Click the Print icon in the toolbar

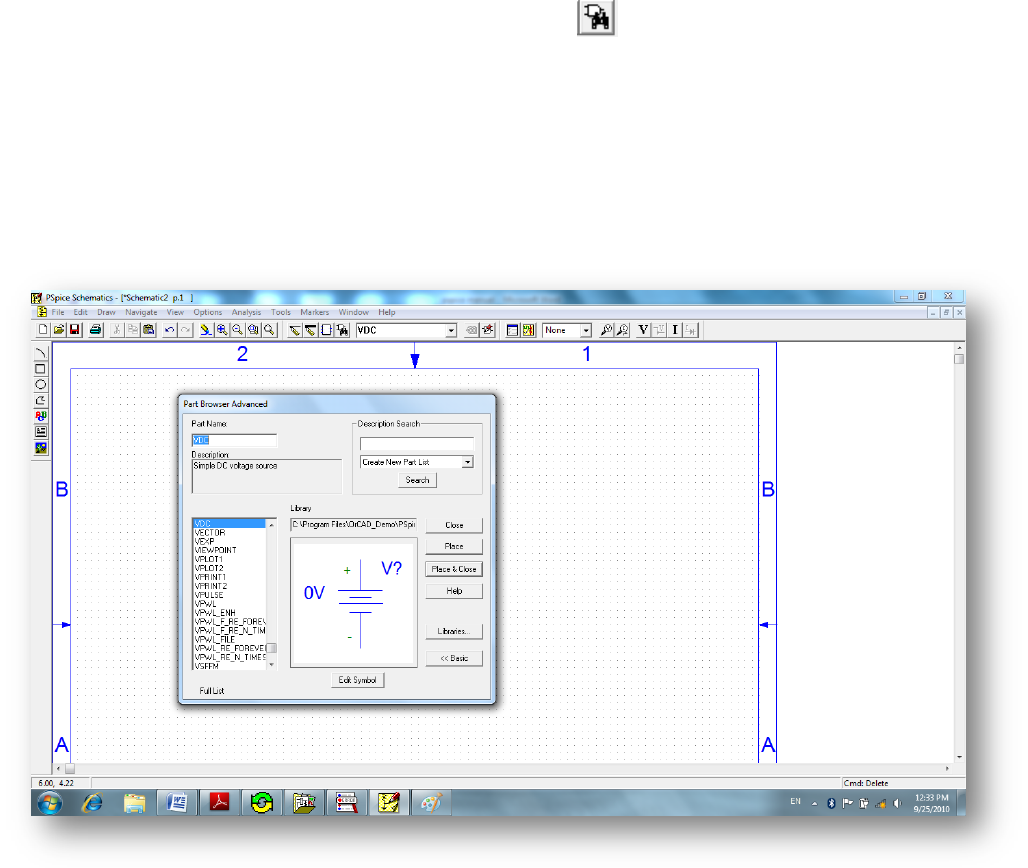(96, 330)
